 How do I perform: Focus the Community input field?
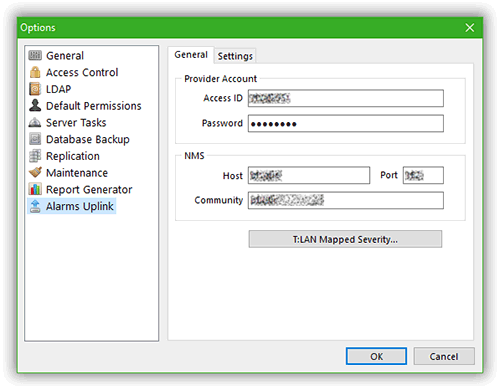tap(346, 200)
